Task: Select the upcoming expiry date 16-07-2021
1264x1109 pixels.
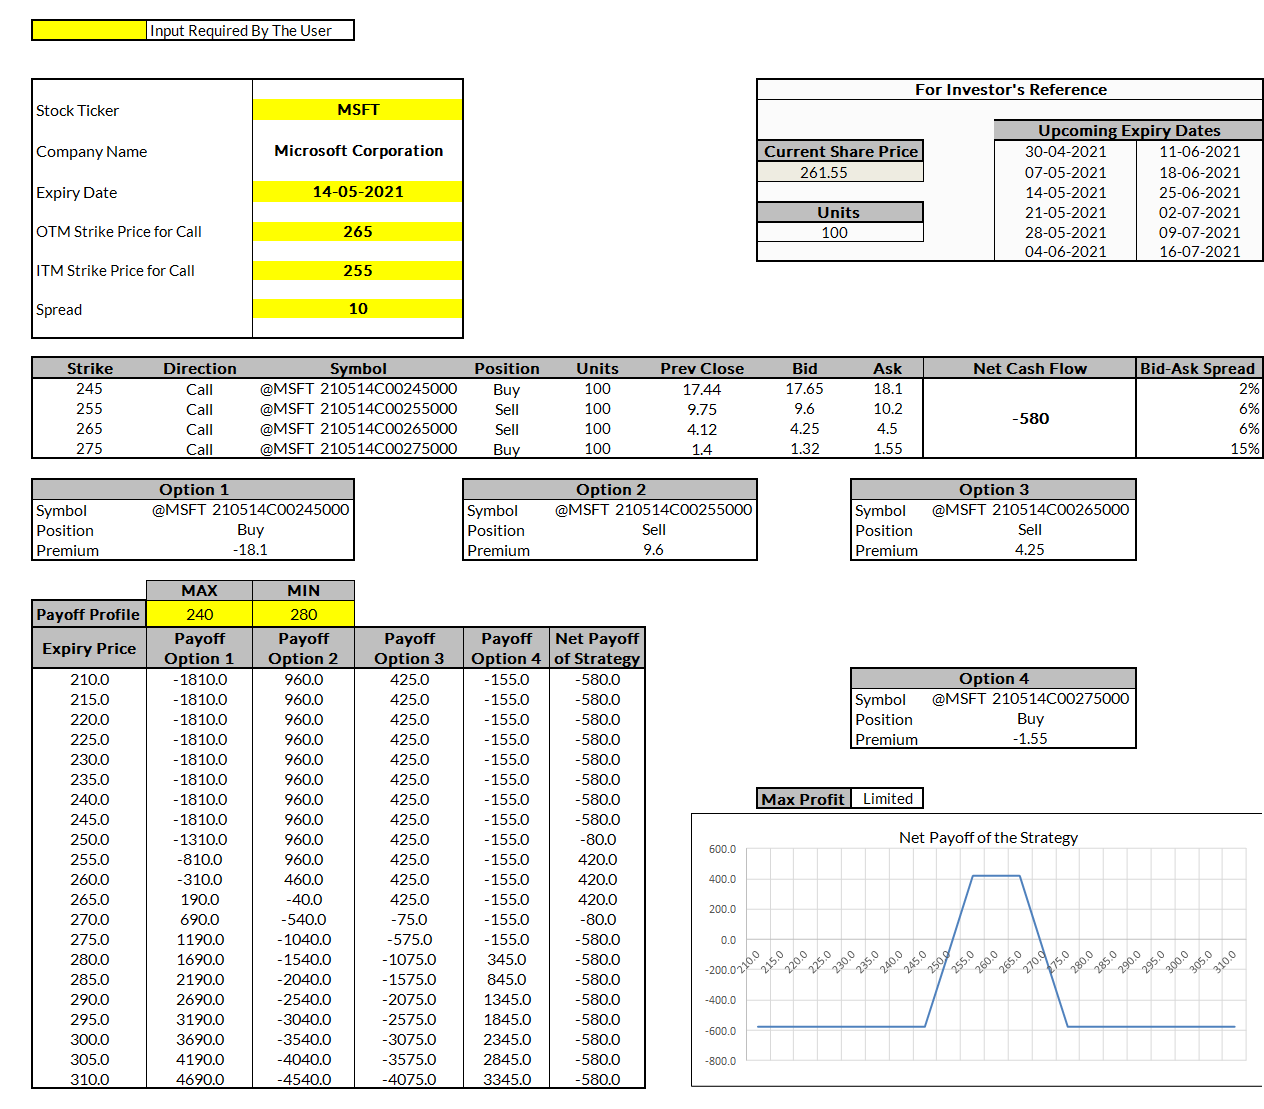Action: [x=1200, y=252]
